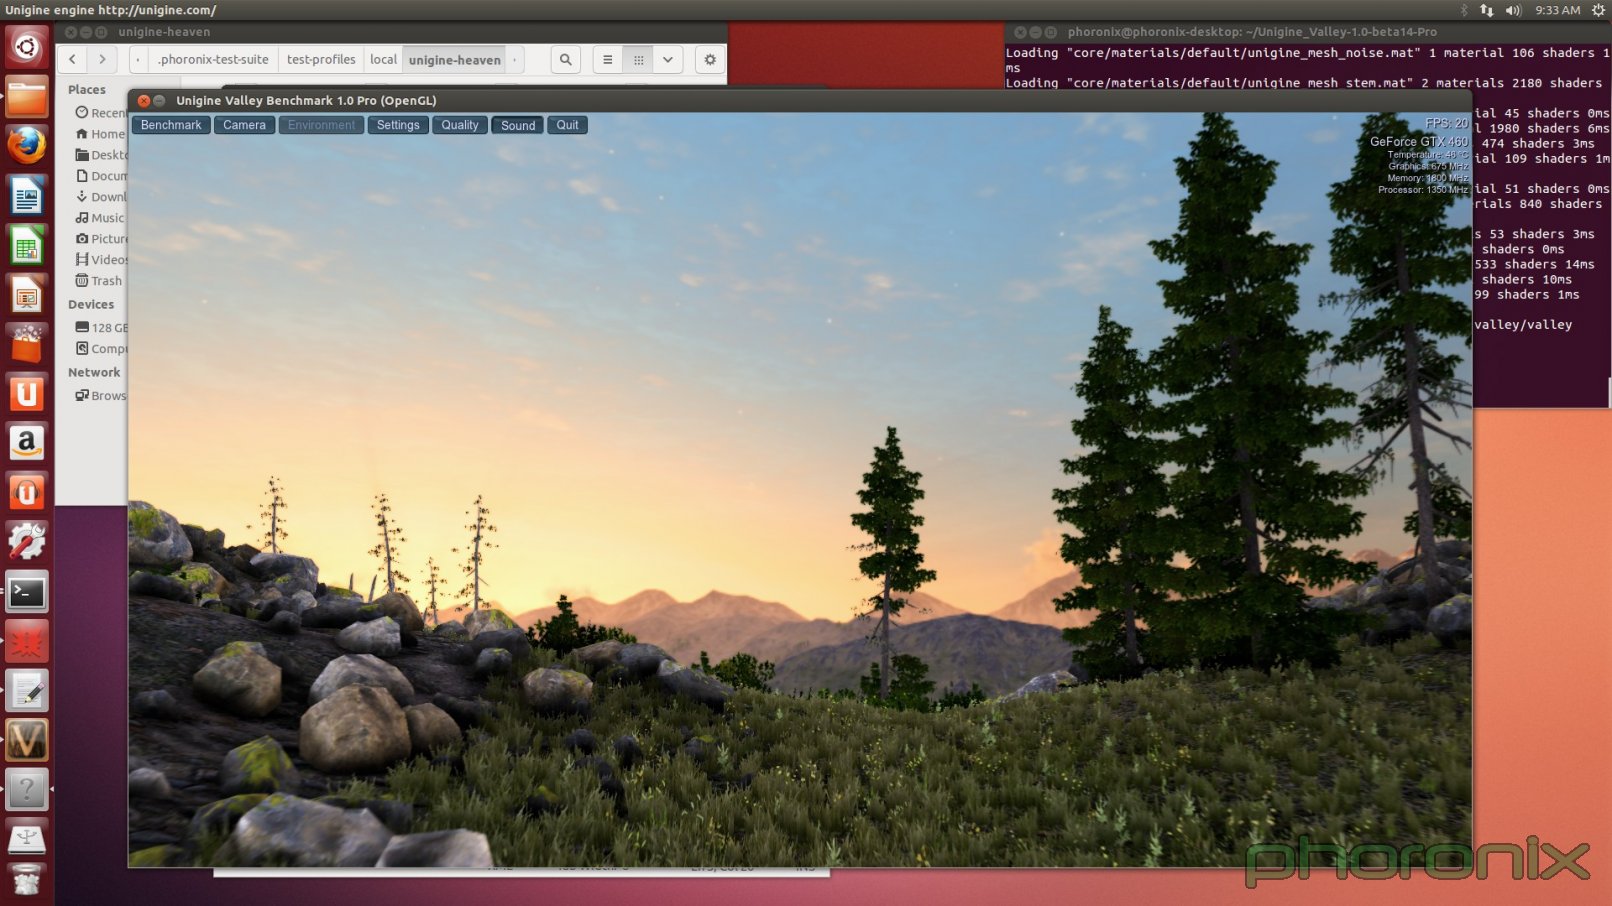
Task: Open Computer in Devices sidebar
Action: pos(101,349)
